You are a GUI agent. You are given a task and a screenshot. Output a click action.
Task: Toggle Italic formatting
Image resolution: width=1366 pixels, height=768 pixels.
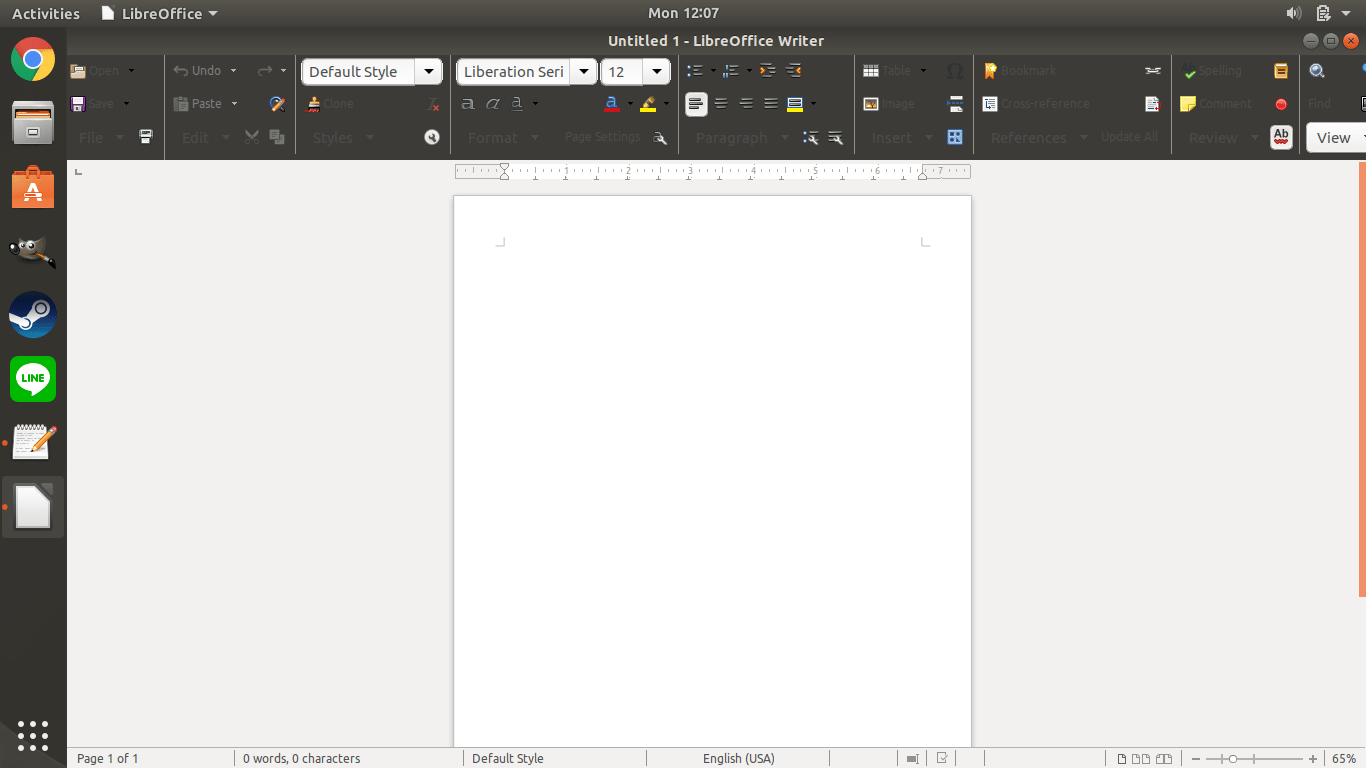[493, 104]
